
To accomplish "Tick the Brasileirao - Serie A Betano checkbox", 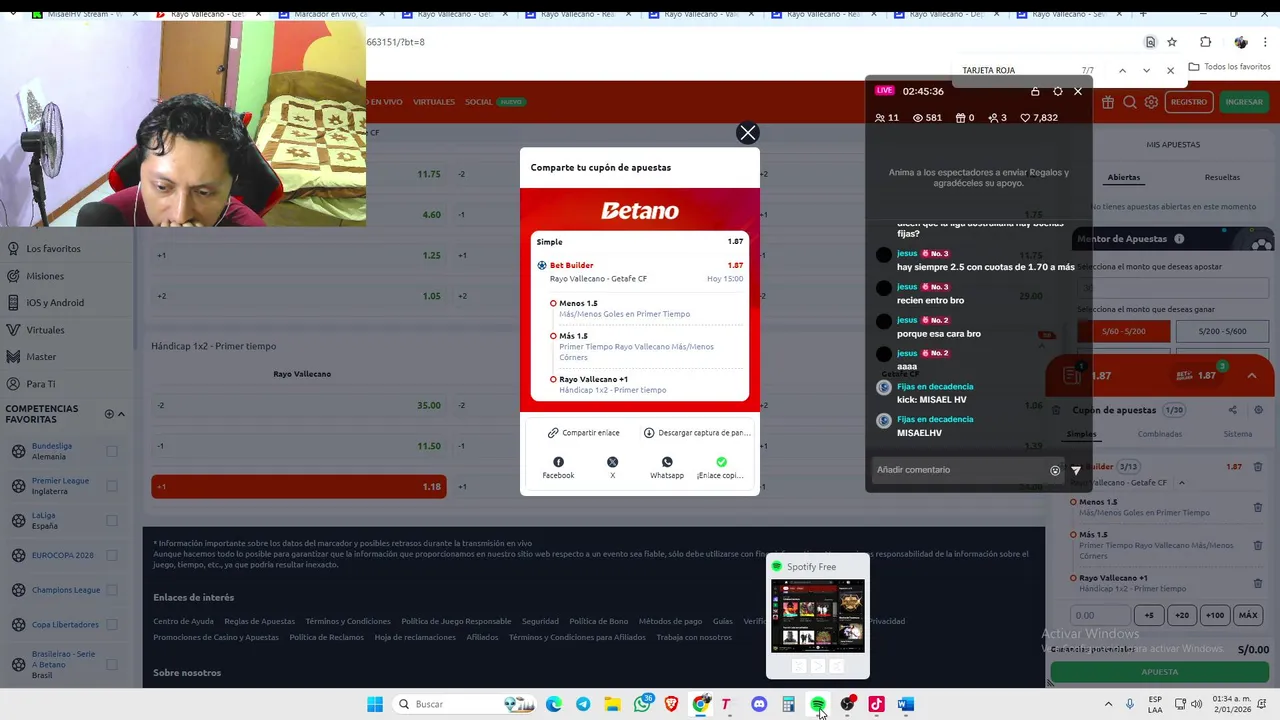I will [112, 665].
